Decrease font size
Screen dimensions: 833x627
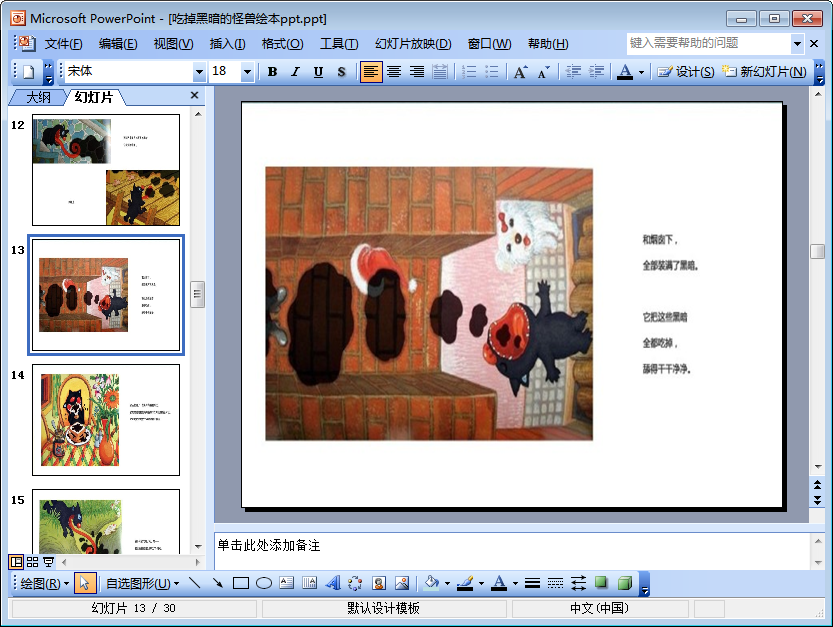coord(543,72)
